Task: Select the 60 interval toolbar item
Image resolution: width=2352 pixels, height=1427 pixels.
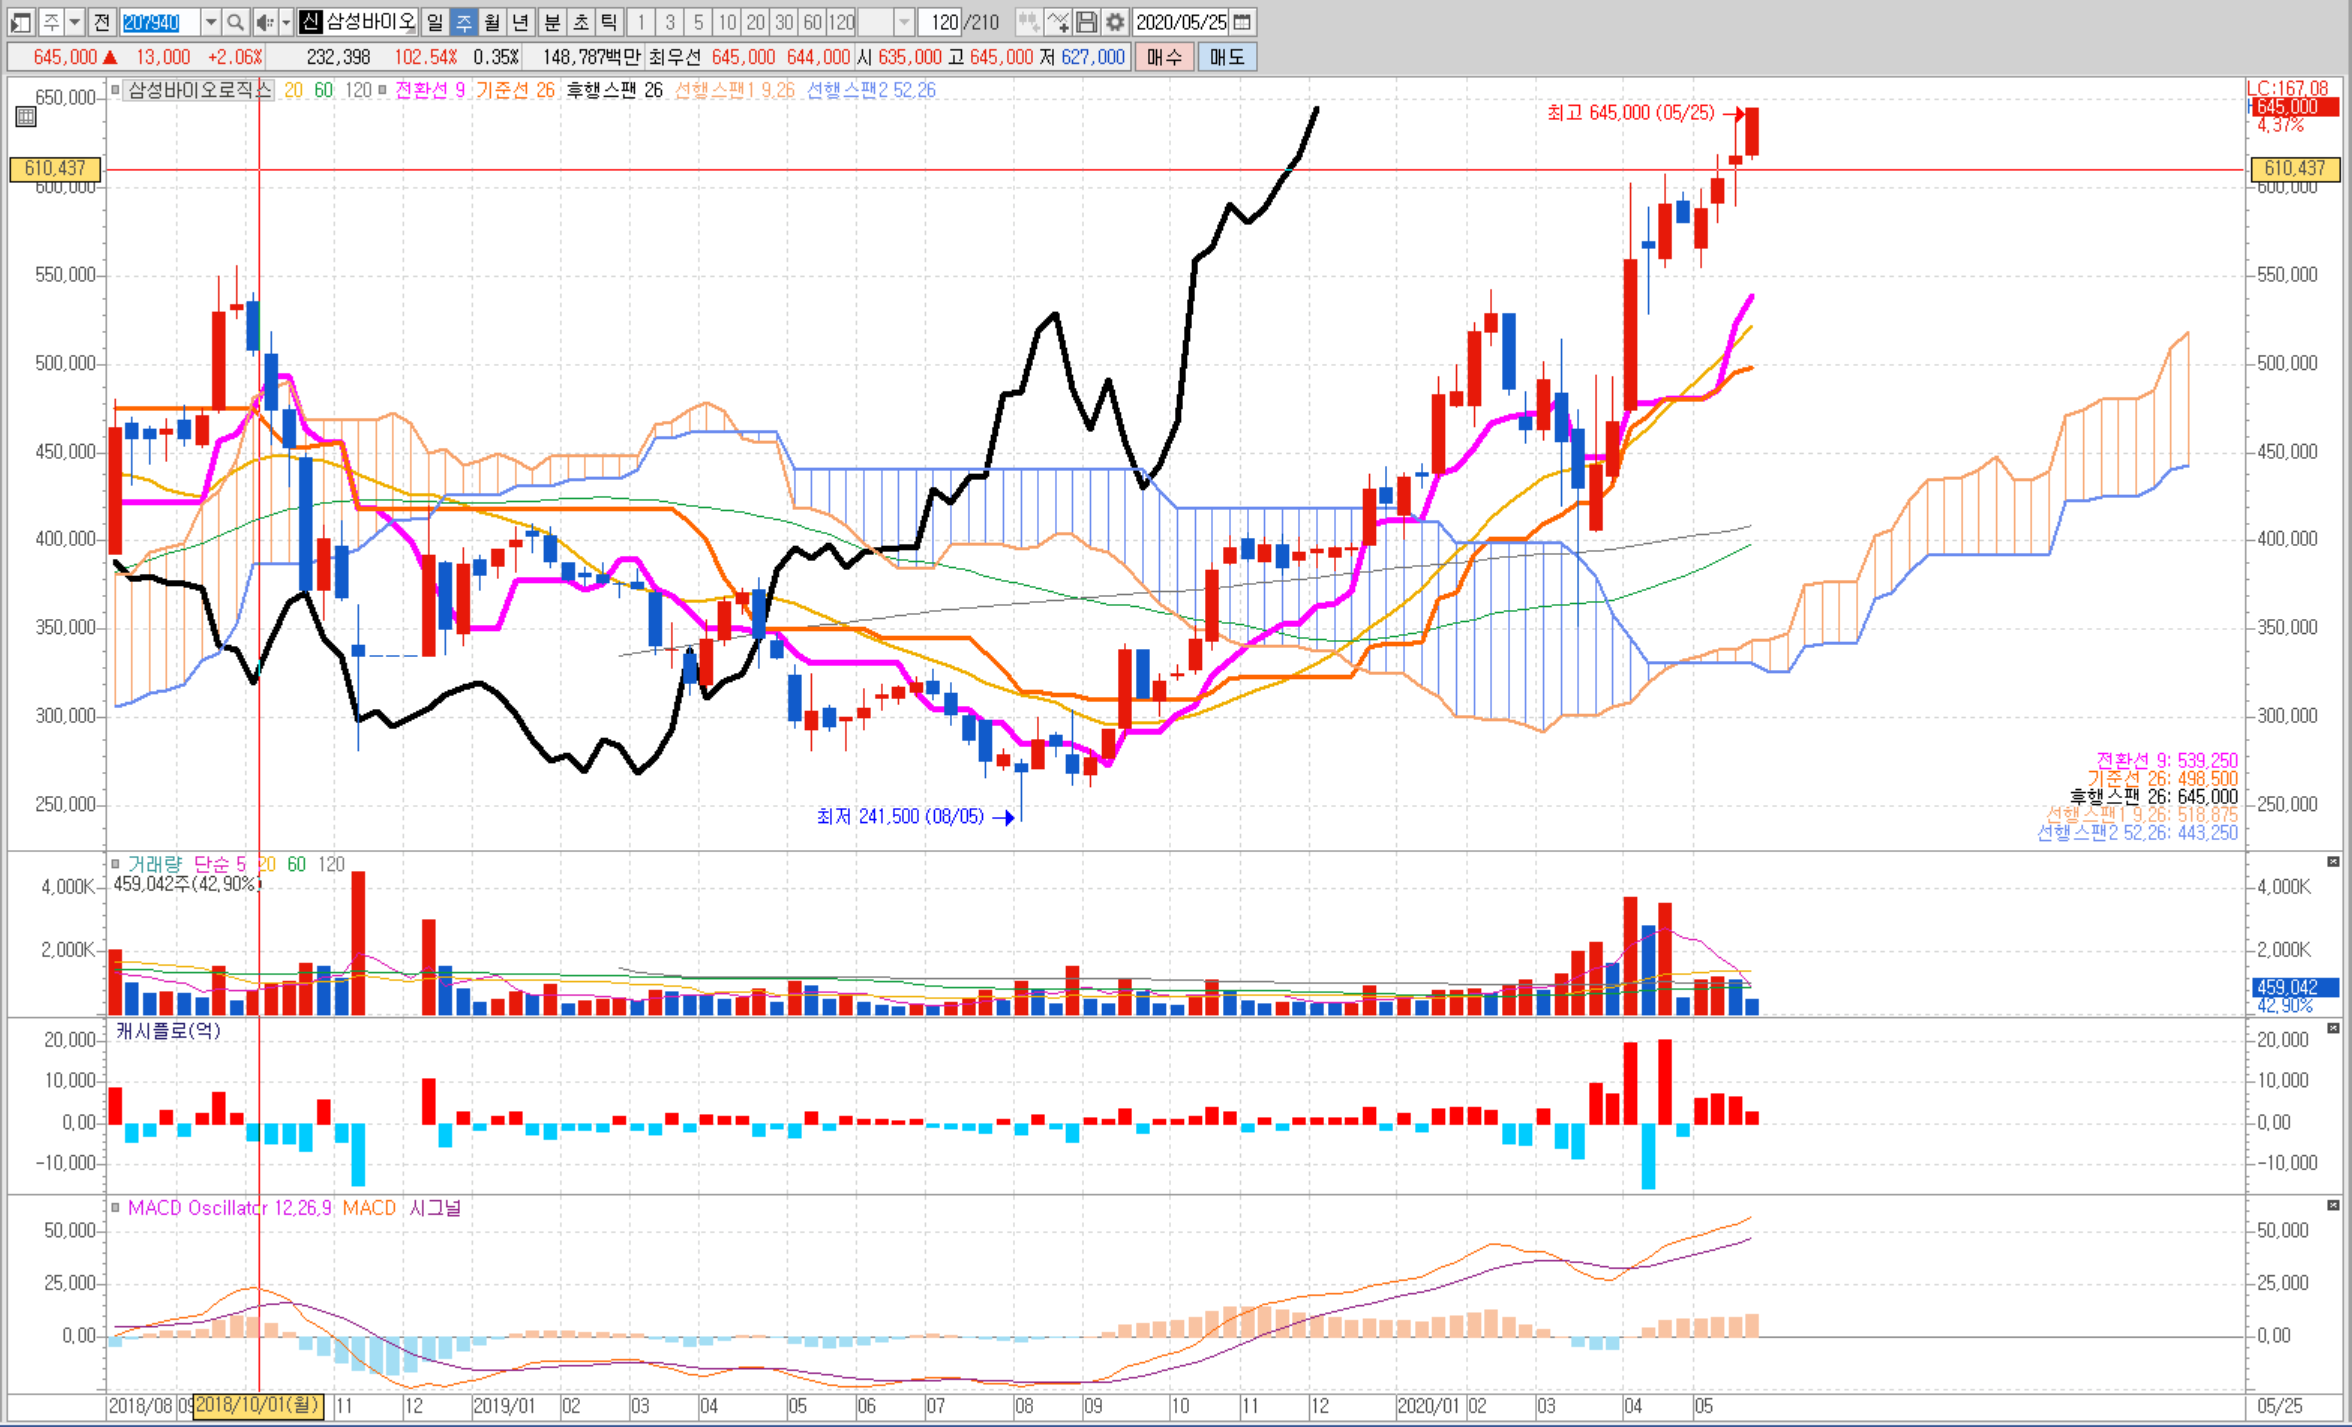Action: click(x=812, y=22)
